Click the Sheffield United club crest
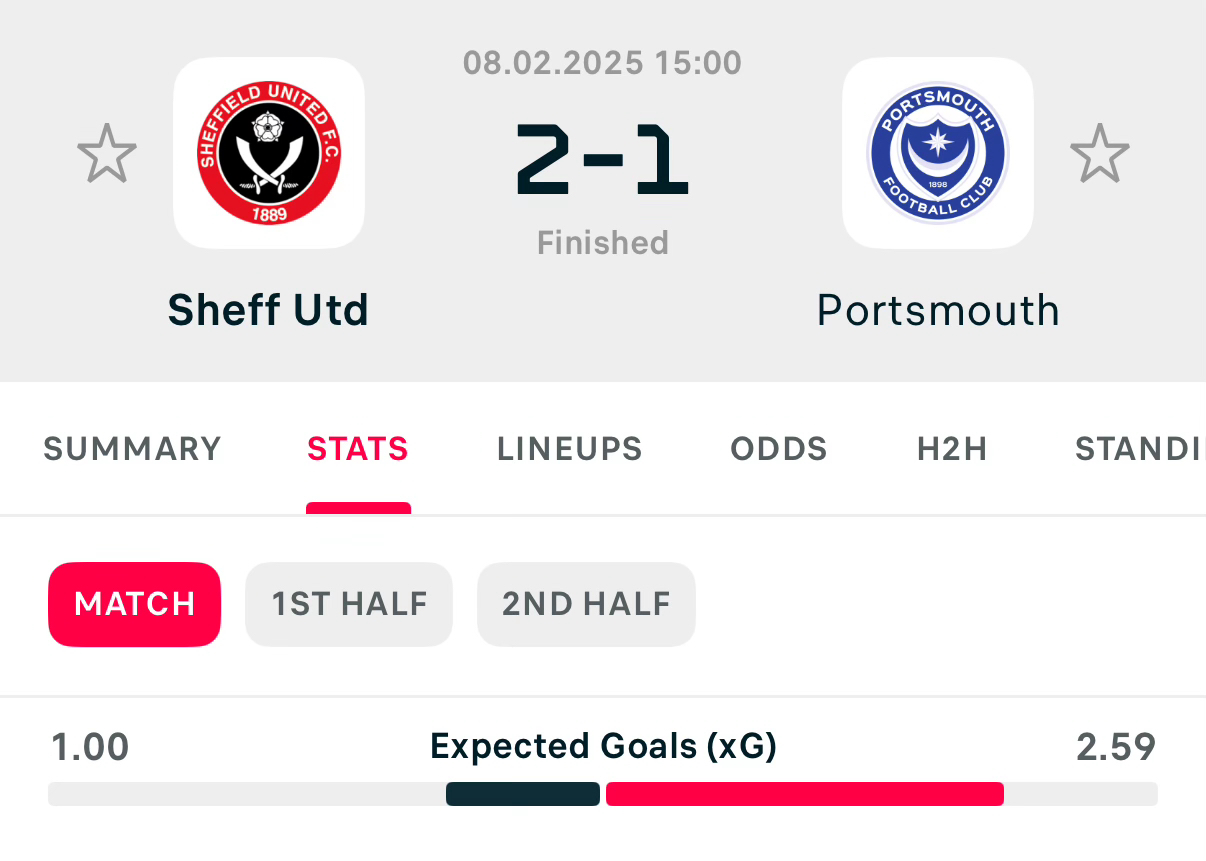Viewport: 1206px width, 861px height. click(x=268, y=153)
